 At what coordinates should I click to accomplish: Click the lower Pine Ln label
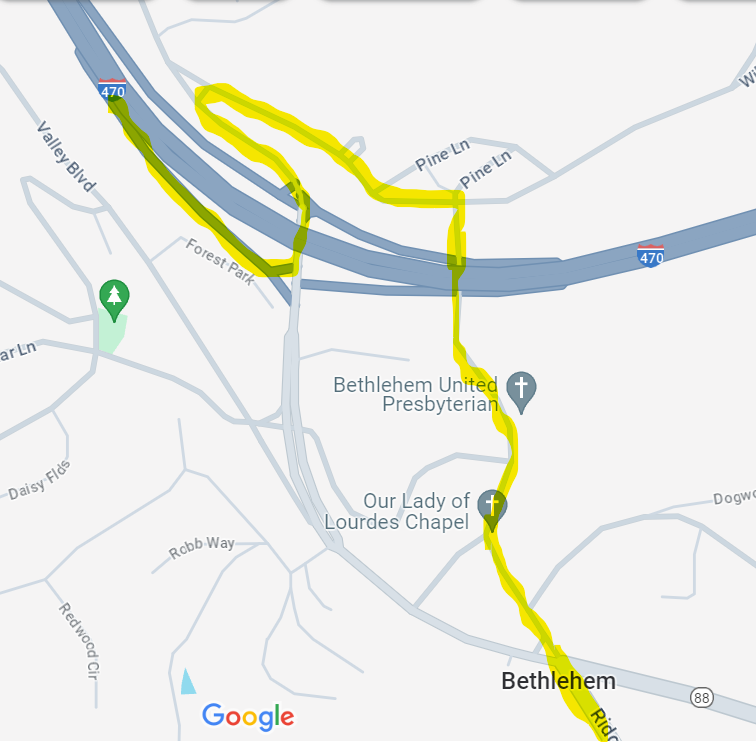pos(485,169)
